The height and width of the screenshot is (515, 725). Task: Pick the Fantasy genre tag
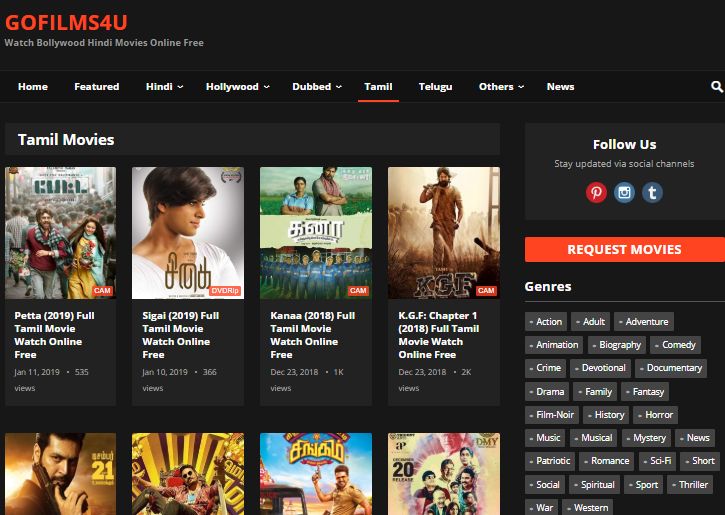coord(645,392)
